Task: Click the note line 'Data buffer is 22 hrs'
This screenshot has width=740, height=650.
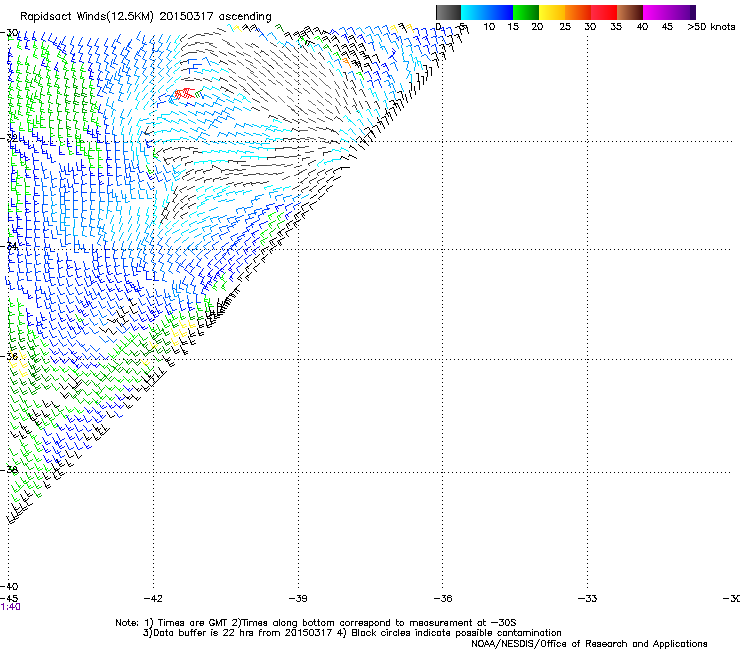Action: pos(352,633)
